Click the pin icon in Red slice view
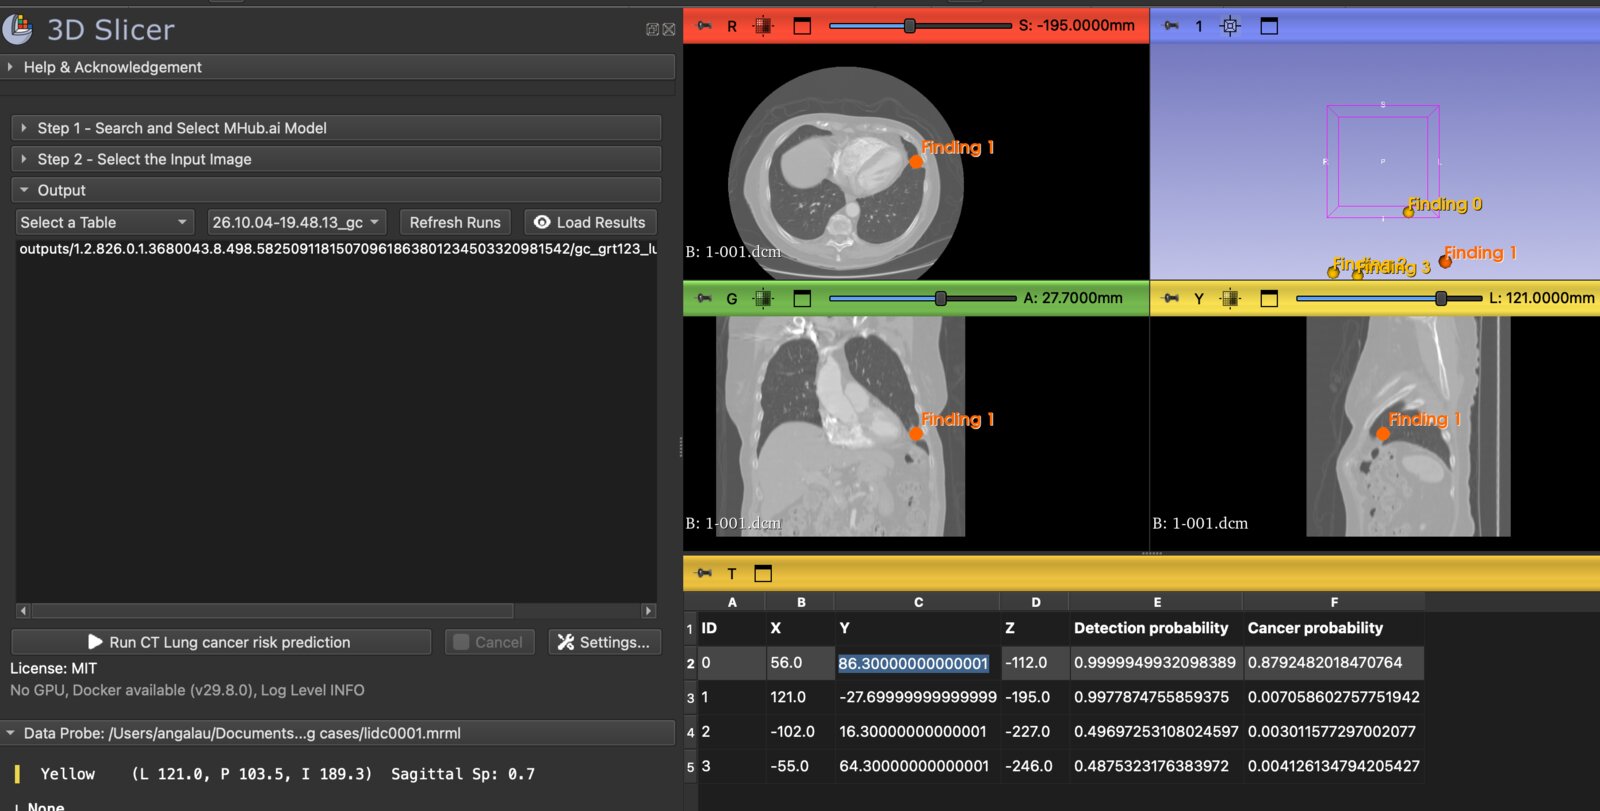The height and width of the screenshot is (811, 1600). click(704, 26)
